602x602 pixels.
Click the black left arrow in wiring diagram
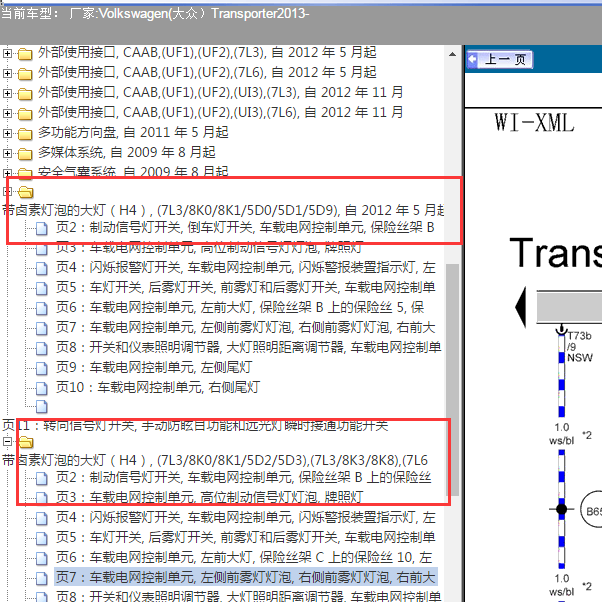click(521, 307)
